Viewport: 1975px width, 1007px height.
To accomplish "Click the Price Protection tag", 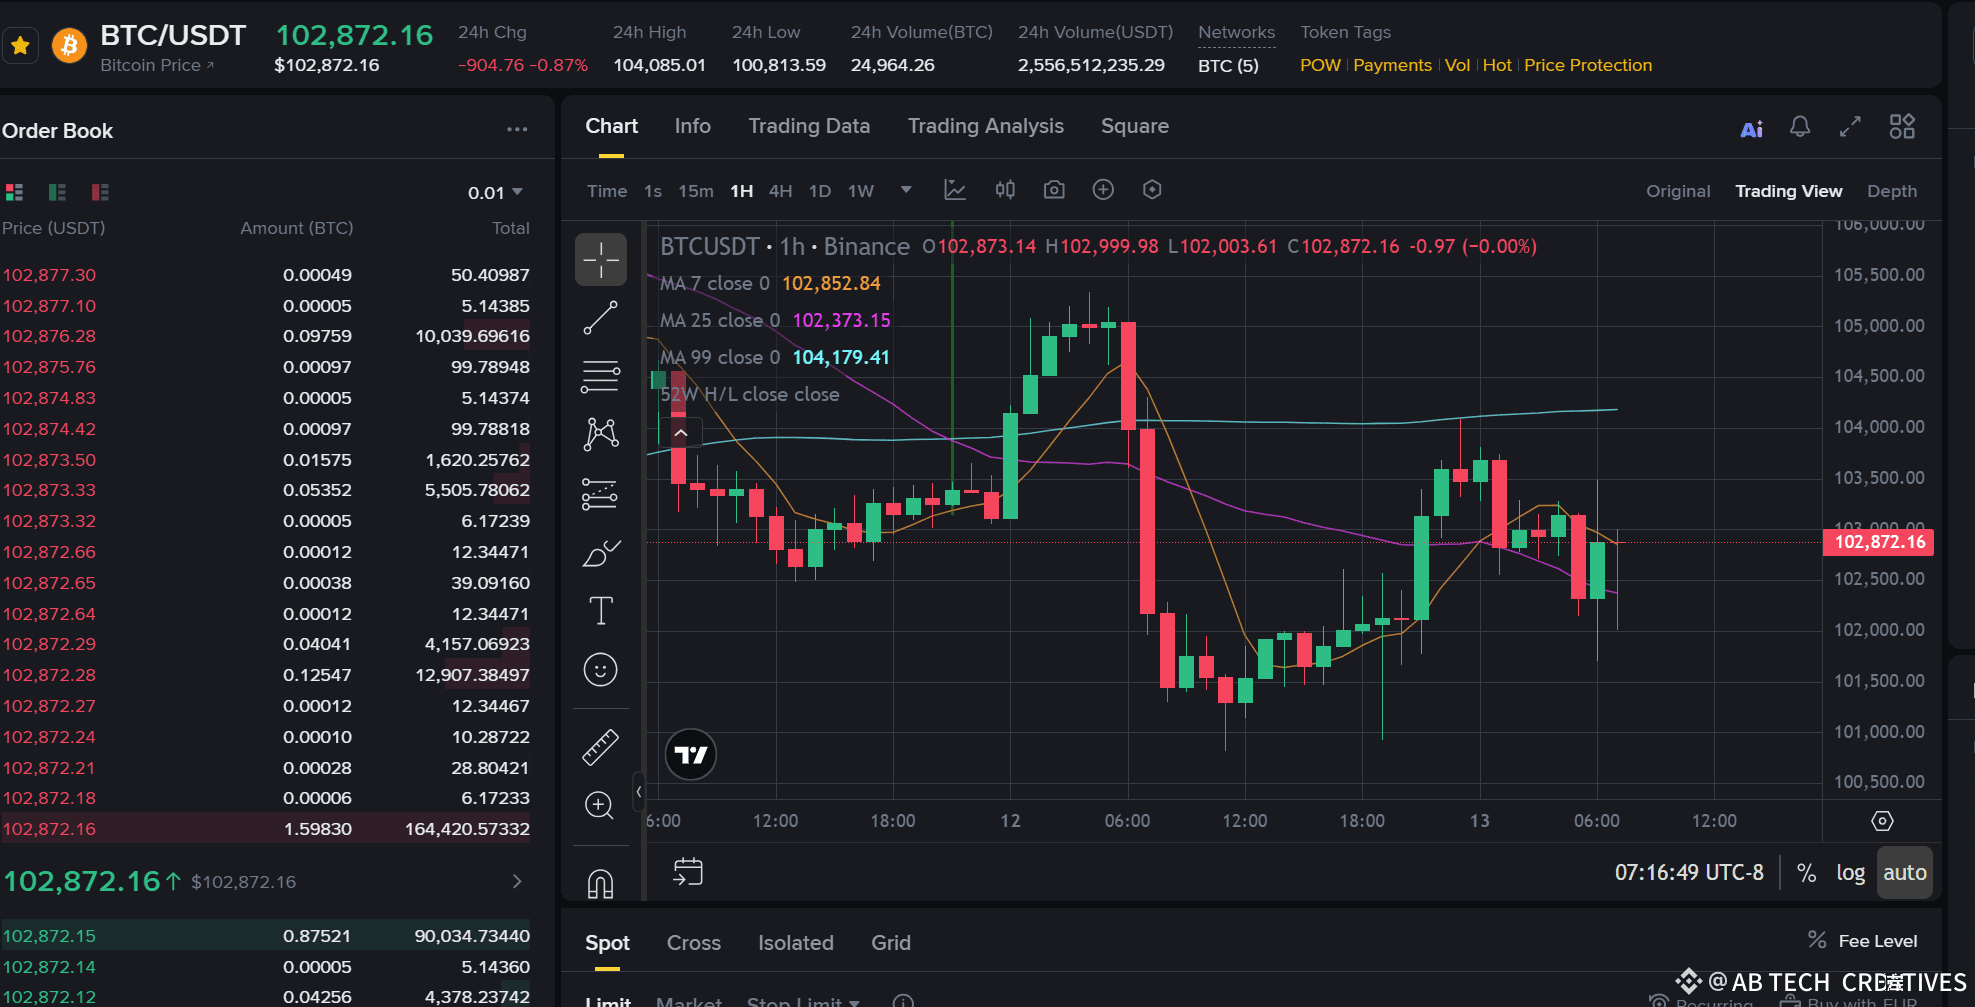I will [x=1588, y=65].
